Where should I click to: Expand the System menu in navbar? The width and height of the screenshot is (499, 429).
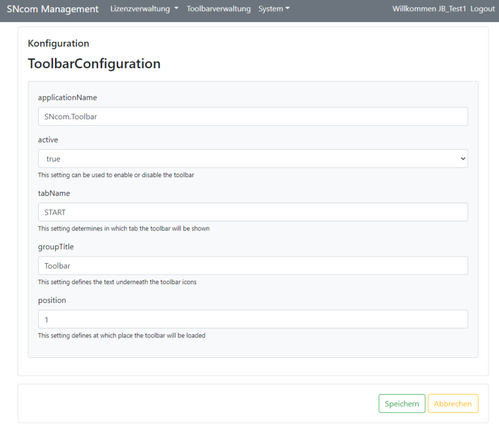[x=274, y=9]
